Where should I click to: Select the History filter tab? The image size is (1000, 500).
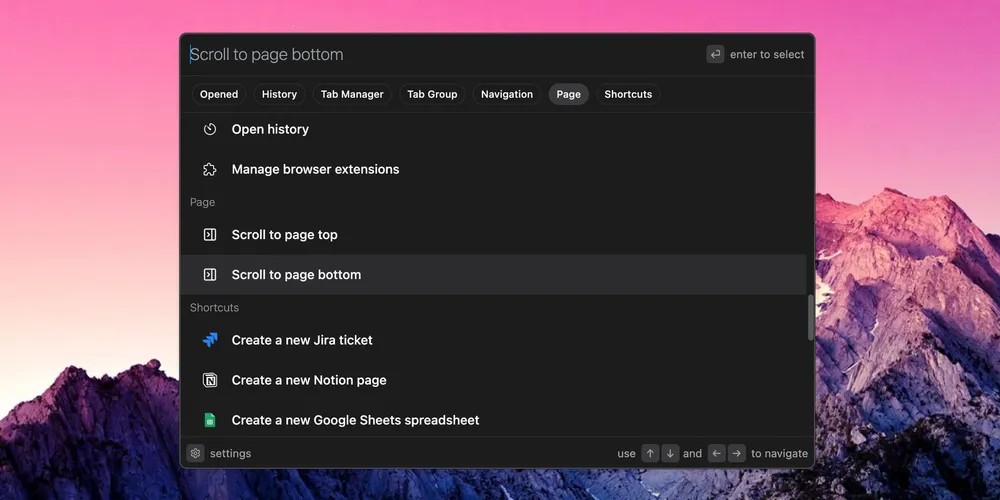point(279,94)
